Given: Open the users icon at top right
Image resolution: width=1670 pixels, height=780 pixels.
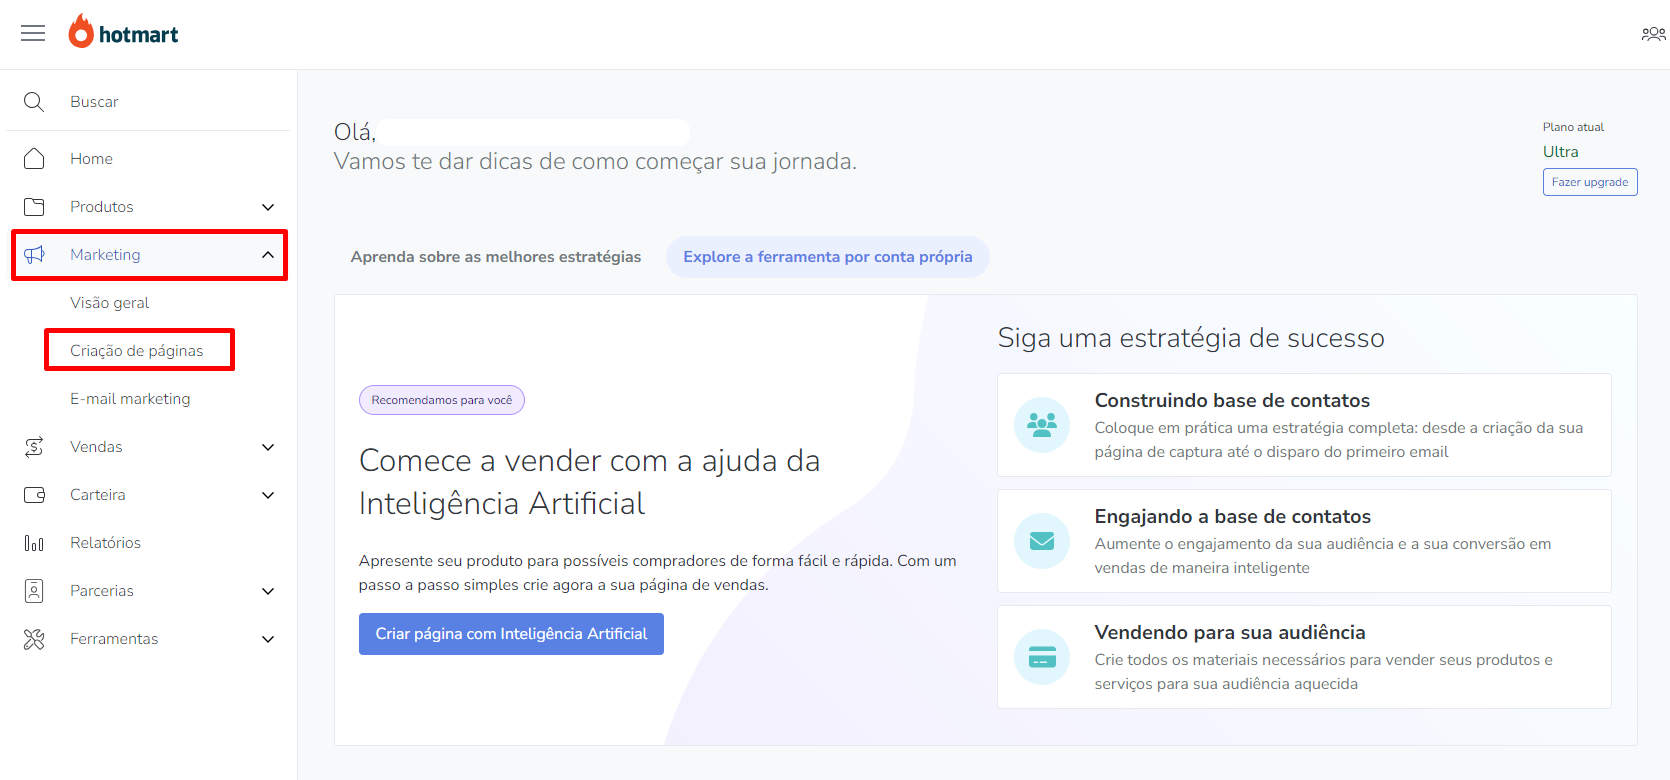Looking at the screenshot, I should [x=1653, y=34].
